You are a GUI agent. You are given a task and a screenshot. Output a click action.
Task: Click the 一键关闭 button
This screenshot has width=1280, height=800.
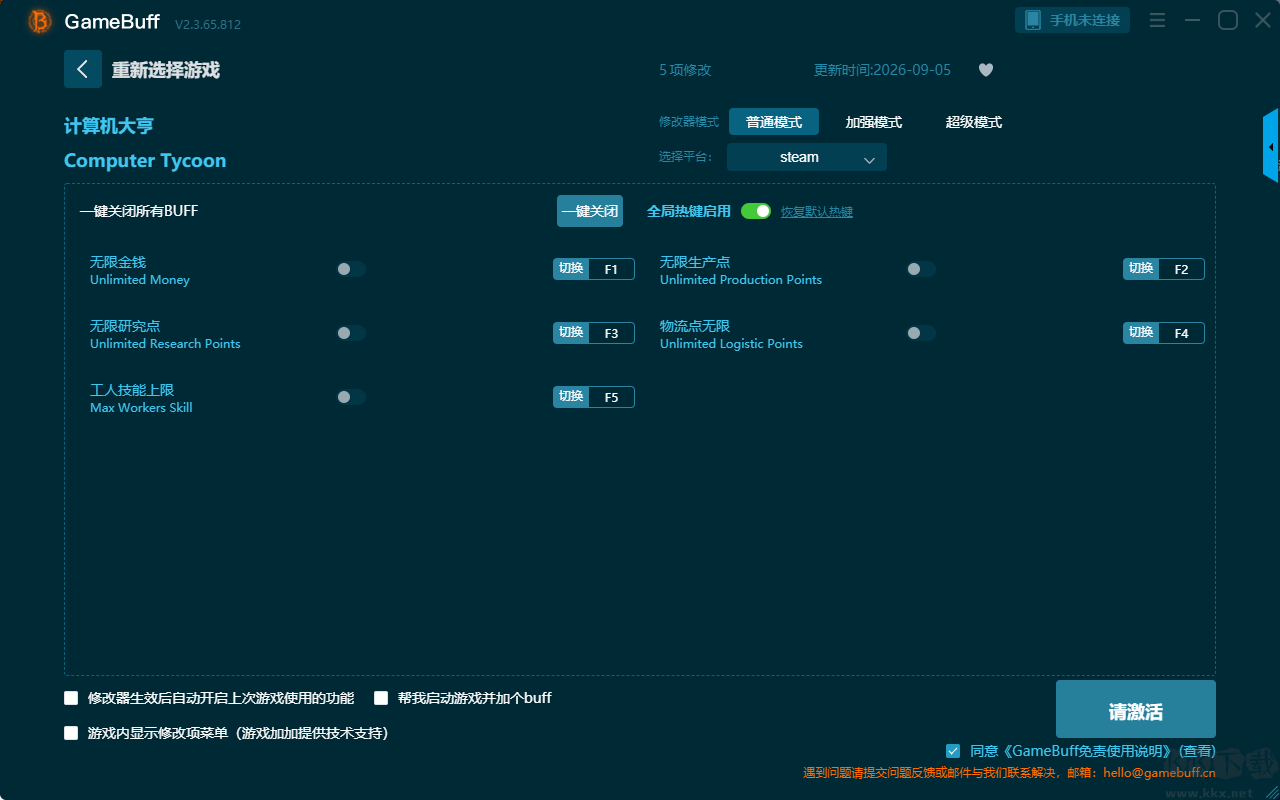(590, 211)
